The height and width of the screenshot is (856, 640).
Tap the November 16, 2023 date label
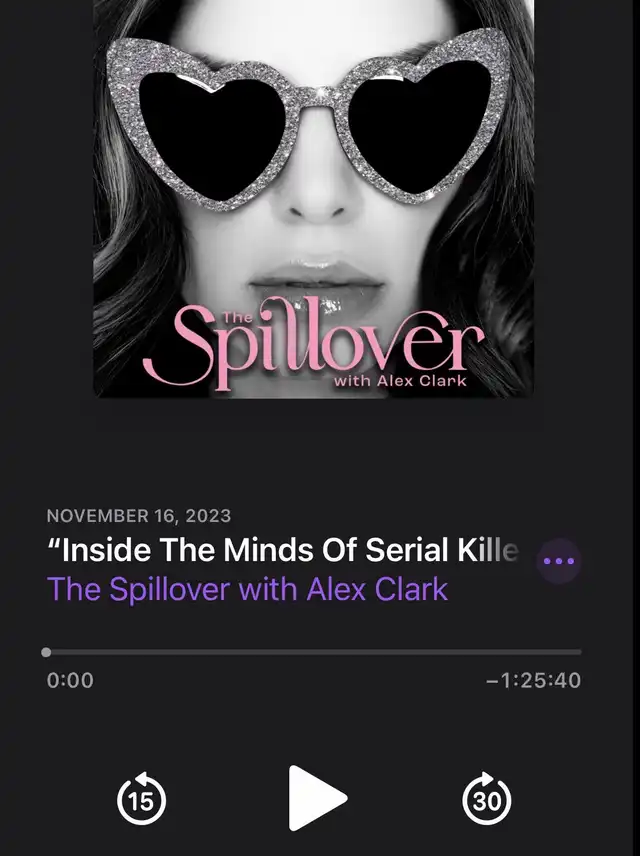click(139, 516)
